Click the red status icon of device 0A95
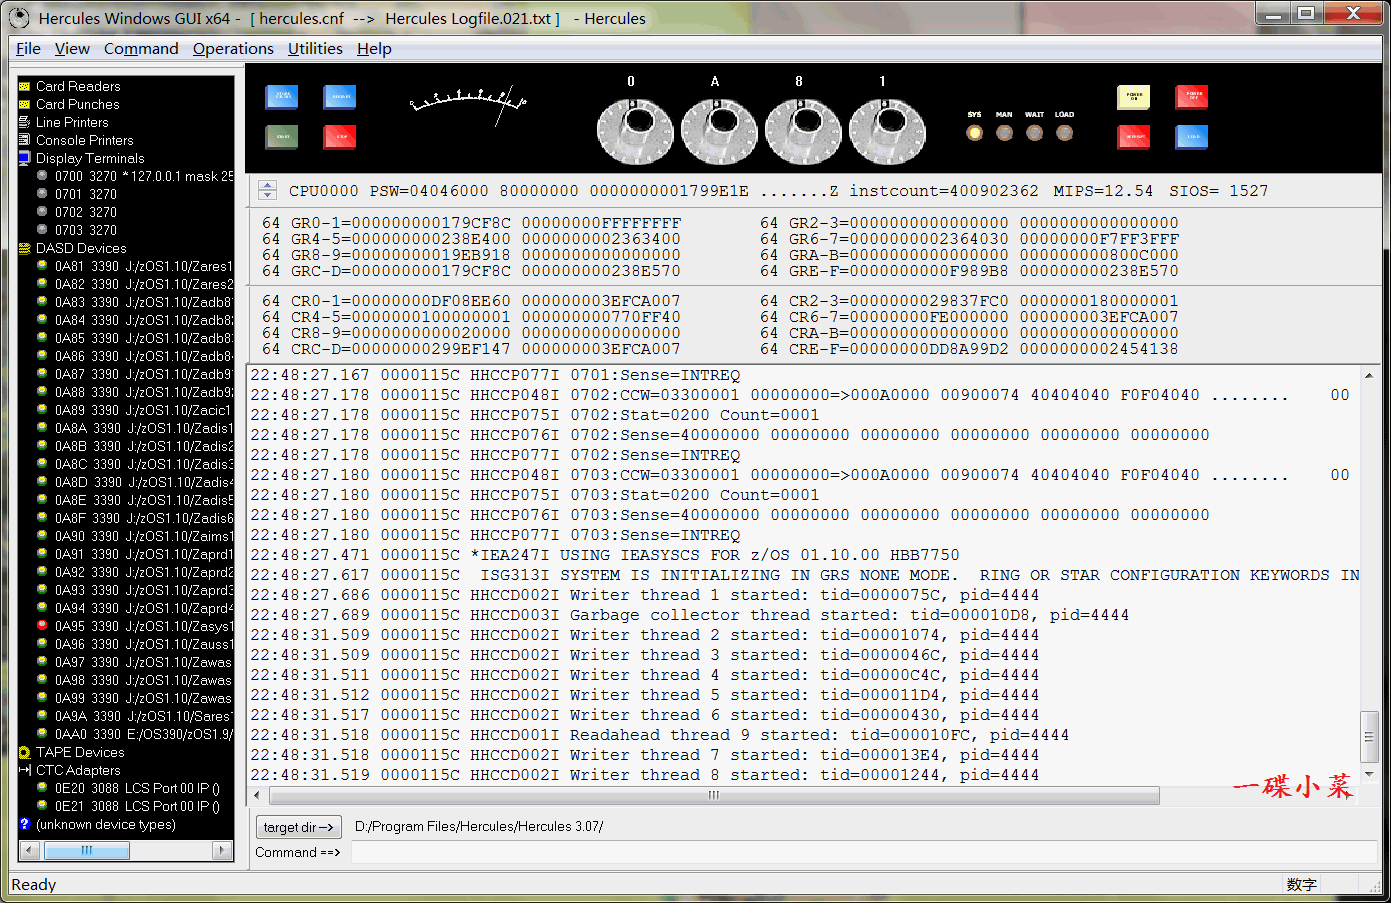The image size is (1391, 903). (x=42, y=625)
